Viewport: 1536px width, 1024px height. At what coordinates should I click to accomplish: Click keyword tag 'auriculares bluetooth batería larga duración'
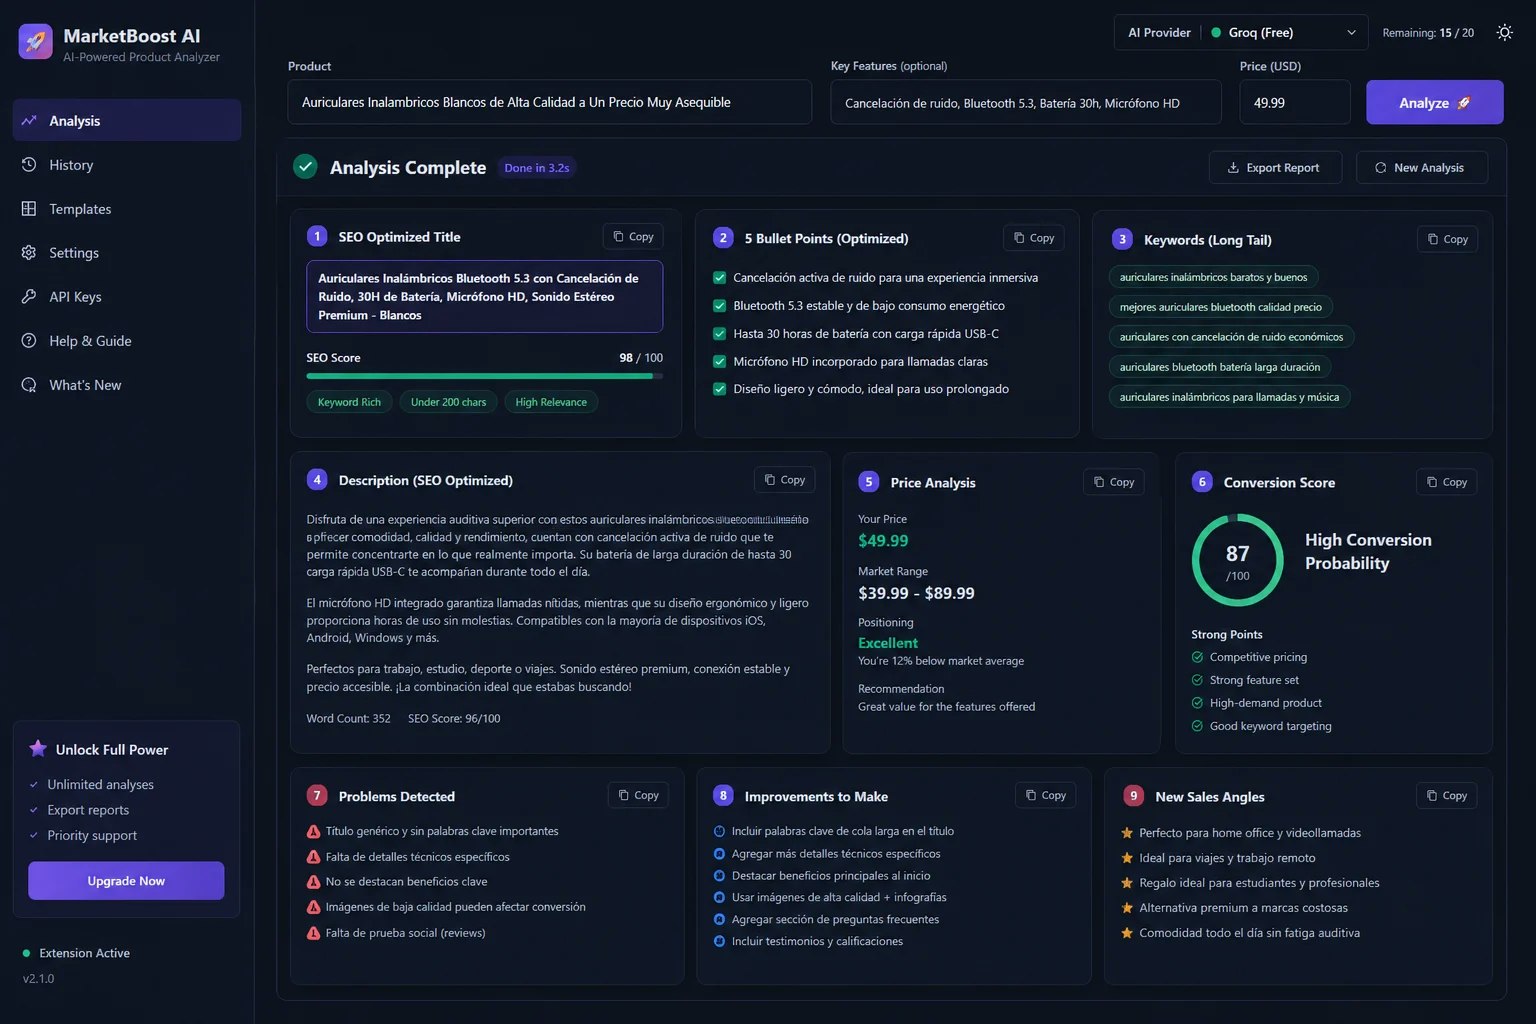(x=1219, y=367)
